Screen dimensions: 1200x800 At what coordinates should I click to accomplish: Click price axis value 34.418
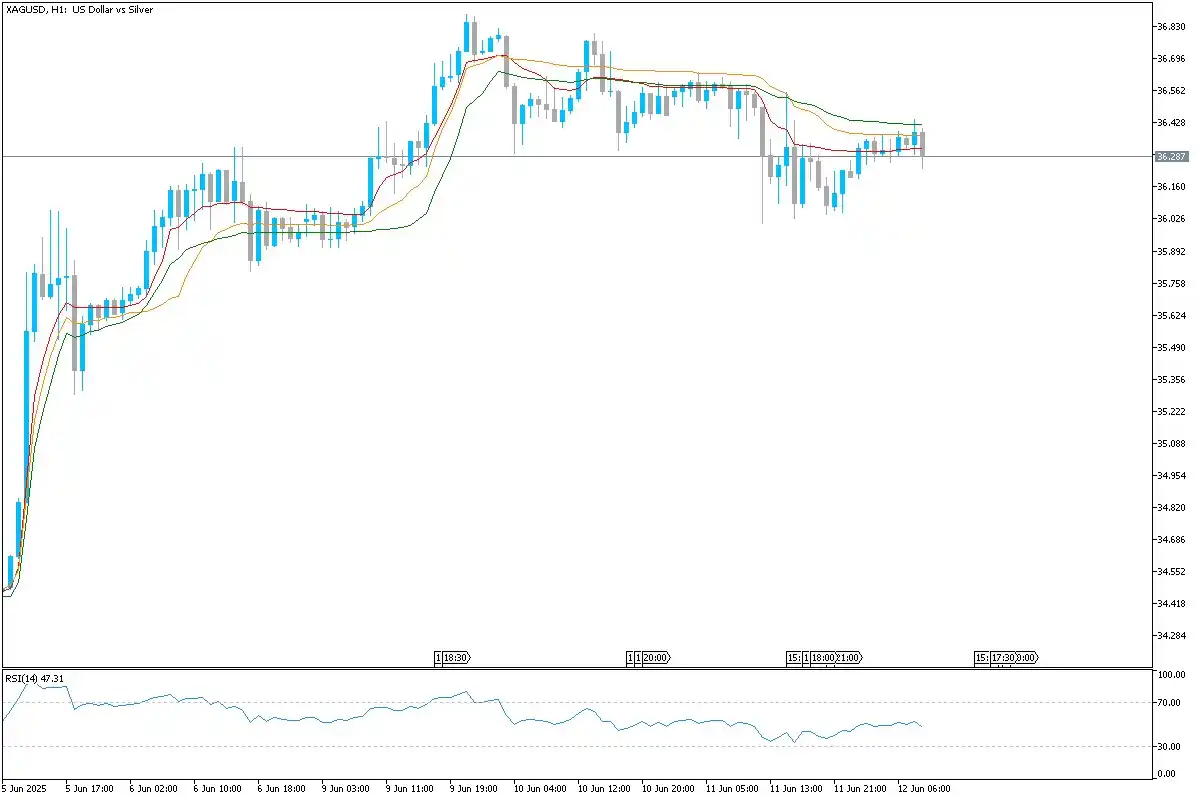click(x=1171, y=603)
